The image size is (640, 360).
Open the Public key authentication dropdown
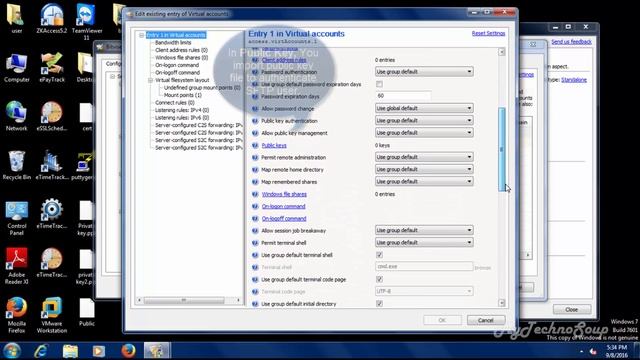click(424, 120)
